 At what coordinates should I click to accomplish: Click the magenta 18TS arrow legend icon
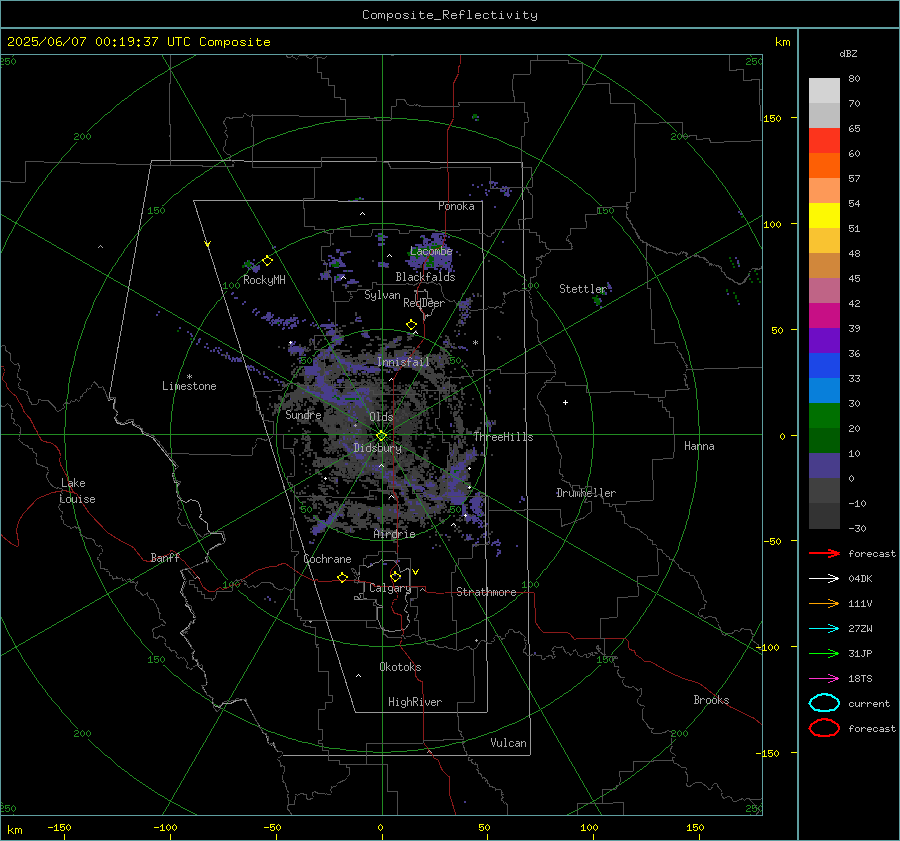pos(824,679)
